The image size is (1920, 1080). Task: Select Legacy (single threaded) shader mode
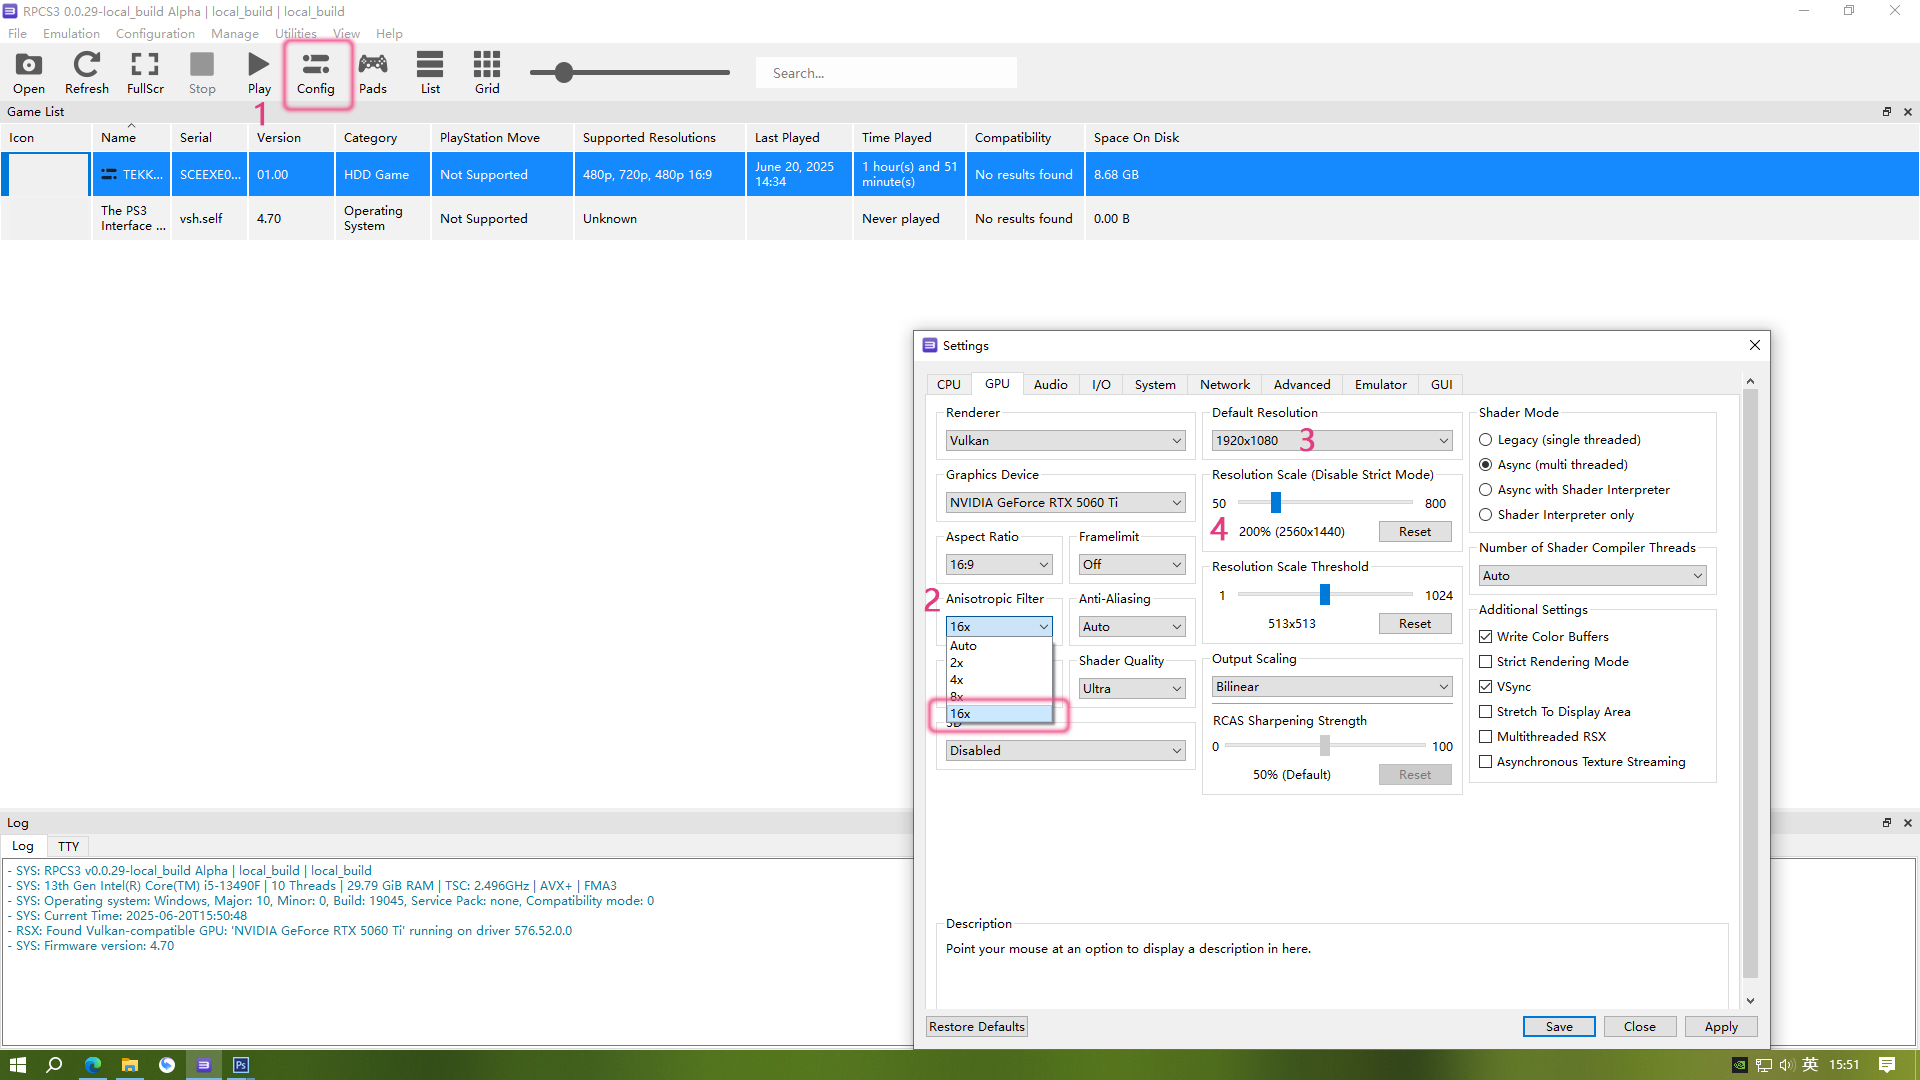pyautogui.click(x=1559, y=440)
